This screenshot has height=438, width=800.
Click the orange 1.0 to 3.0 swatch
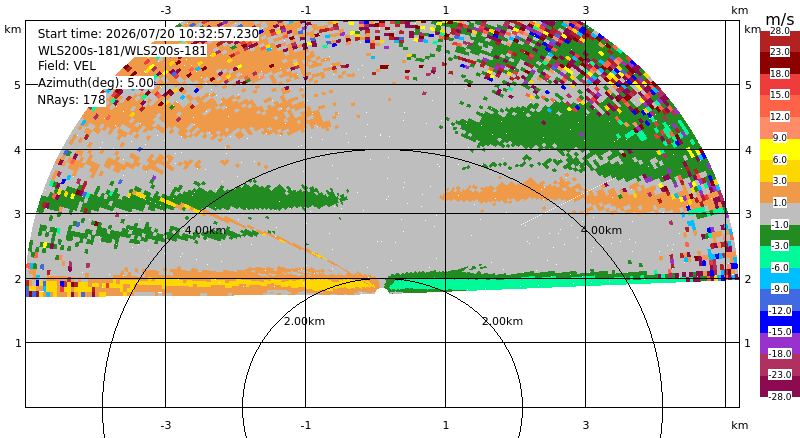[x=780, y=192]
